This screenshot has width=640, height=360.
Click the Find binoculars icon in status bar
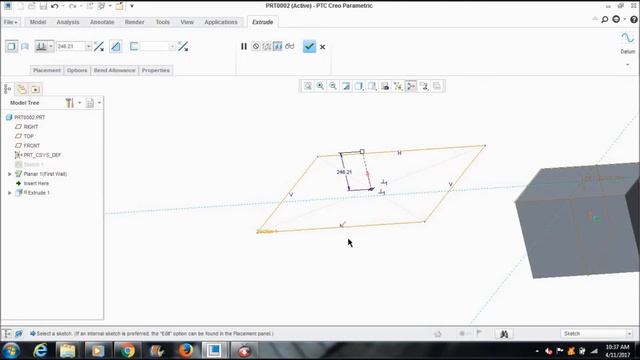(x=504, y=334)
